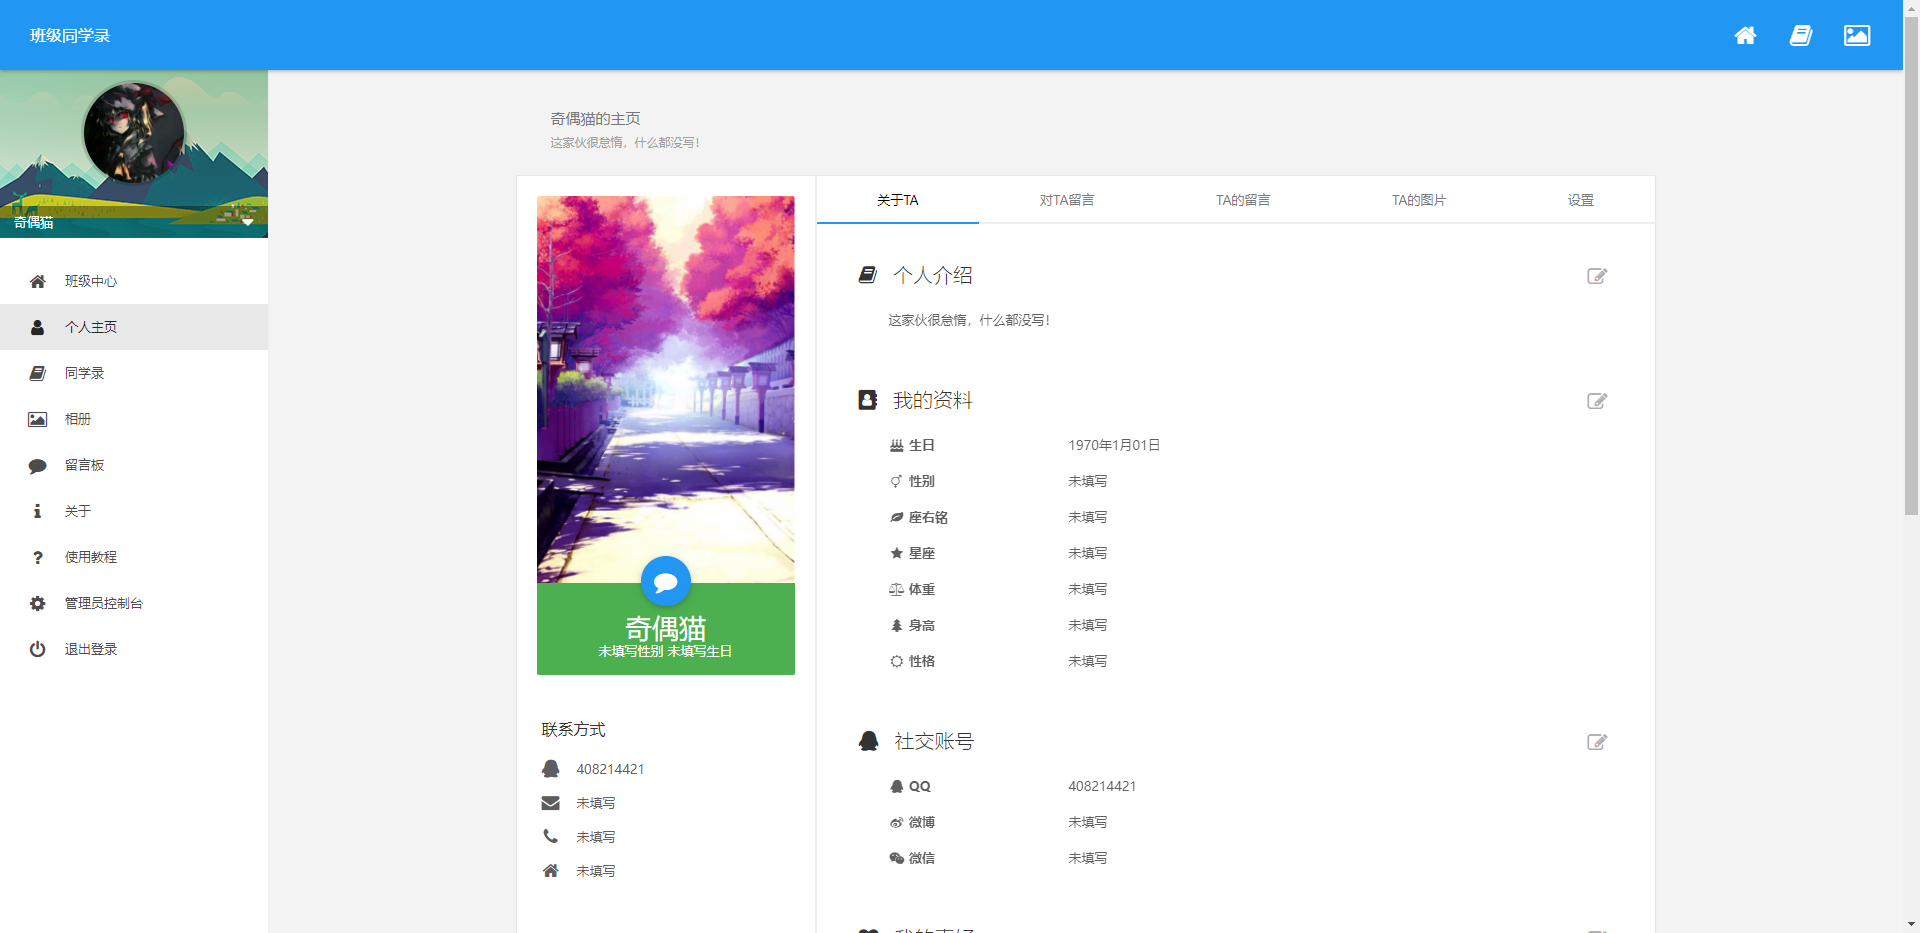Click the page title 奇偶猫的主页
Image resolution: width=1920 pixels, height=933 pixels.
point(595,119)
